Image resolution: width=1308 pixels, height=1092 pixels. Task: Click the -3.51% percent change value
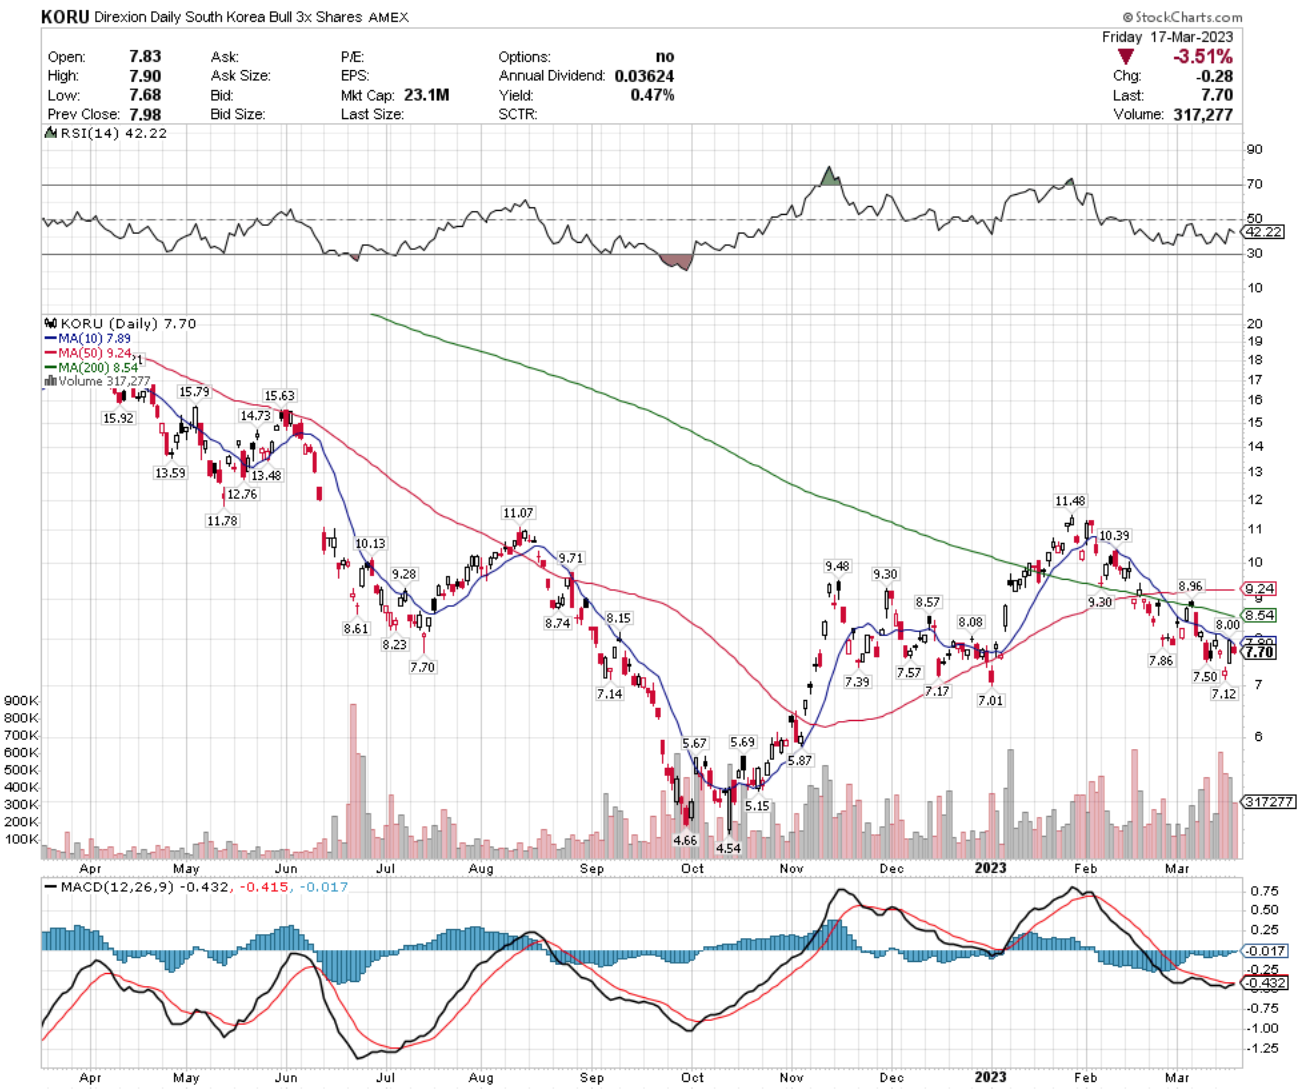click(x=1204, y=57)
